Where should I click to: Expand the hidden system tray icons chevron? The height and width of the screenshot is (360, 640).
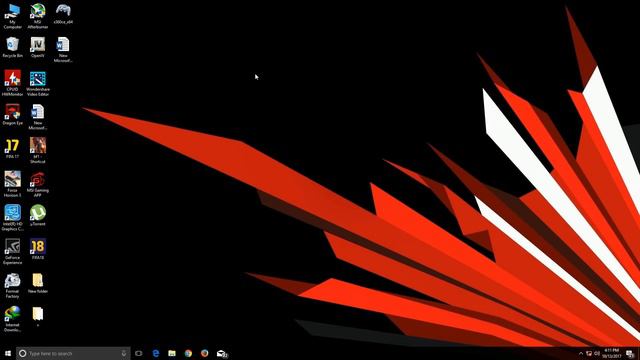click(x=581, y=353)
